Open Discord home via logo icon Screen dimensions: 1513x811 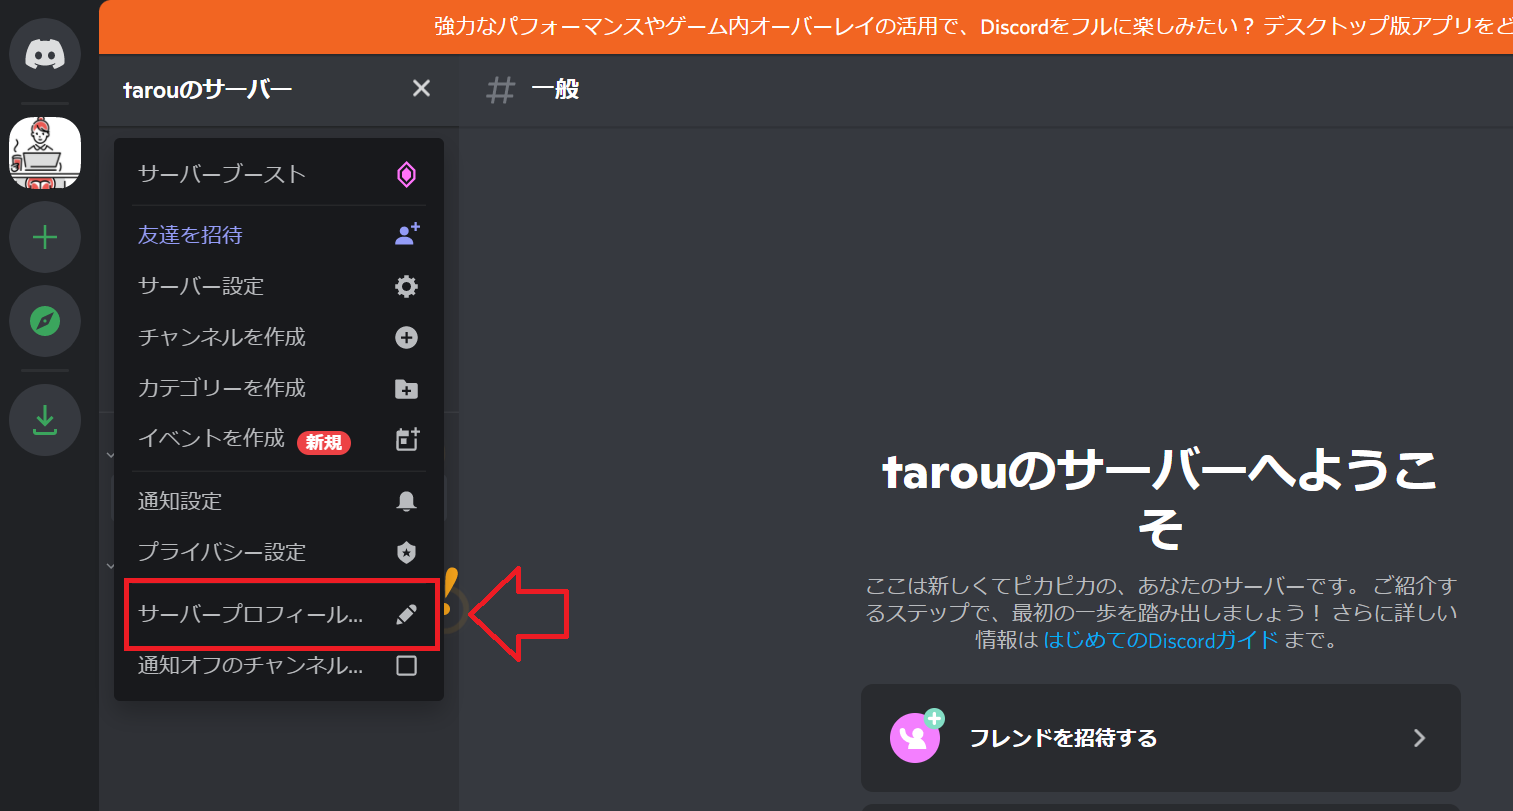45,54
